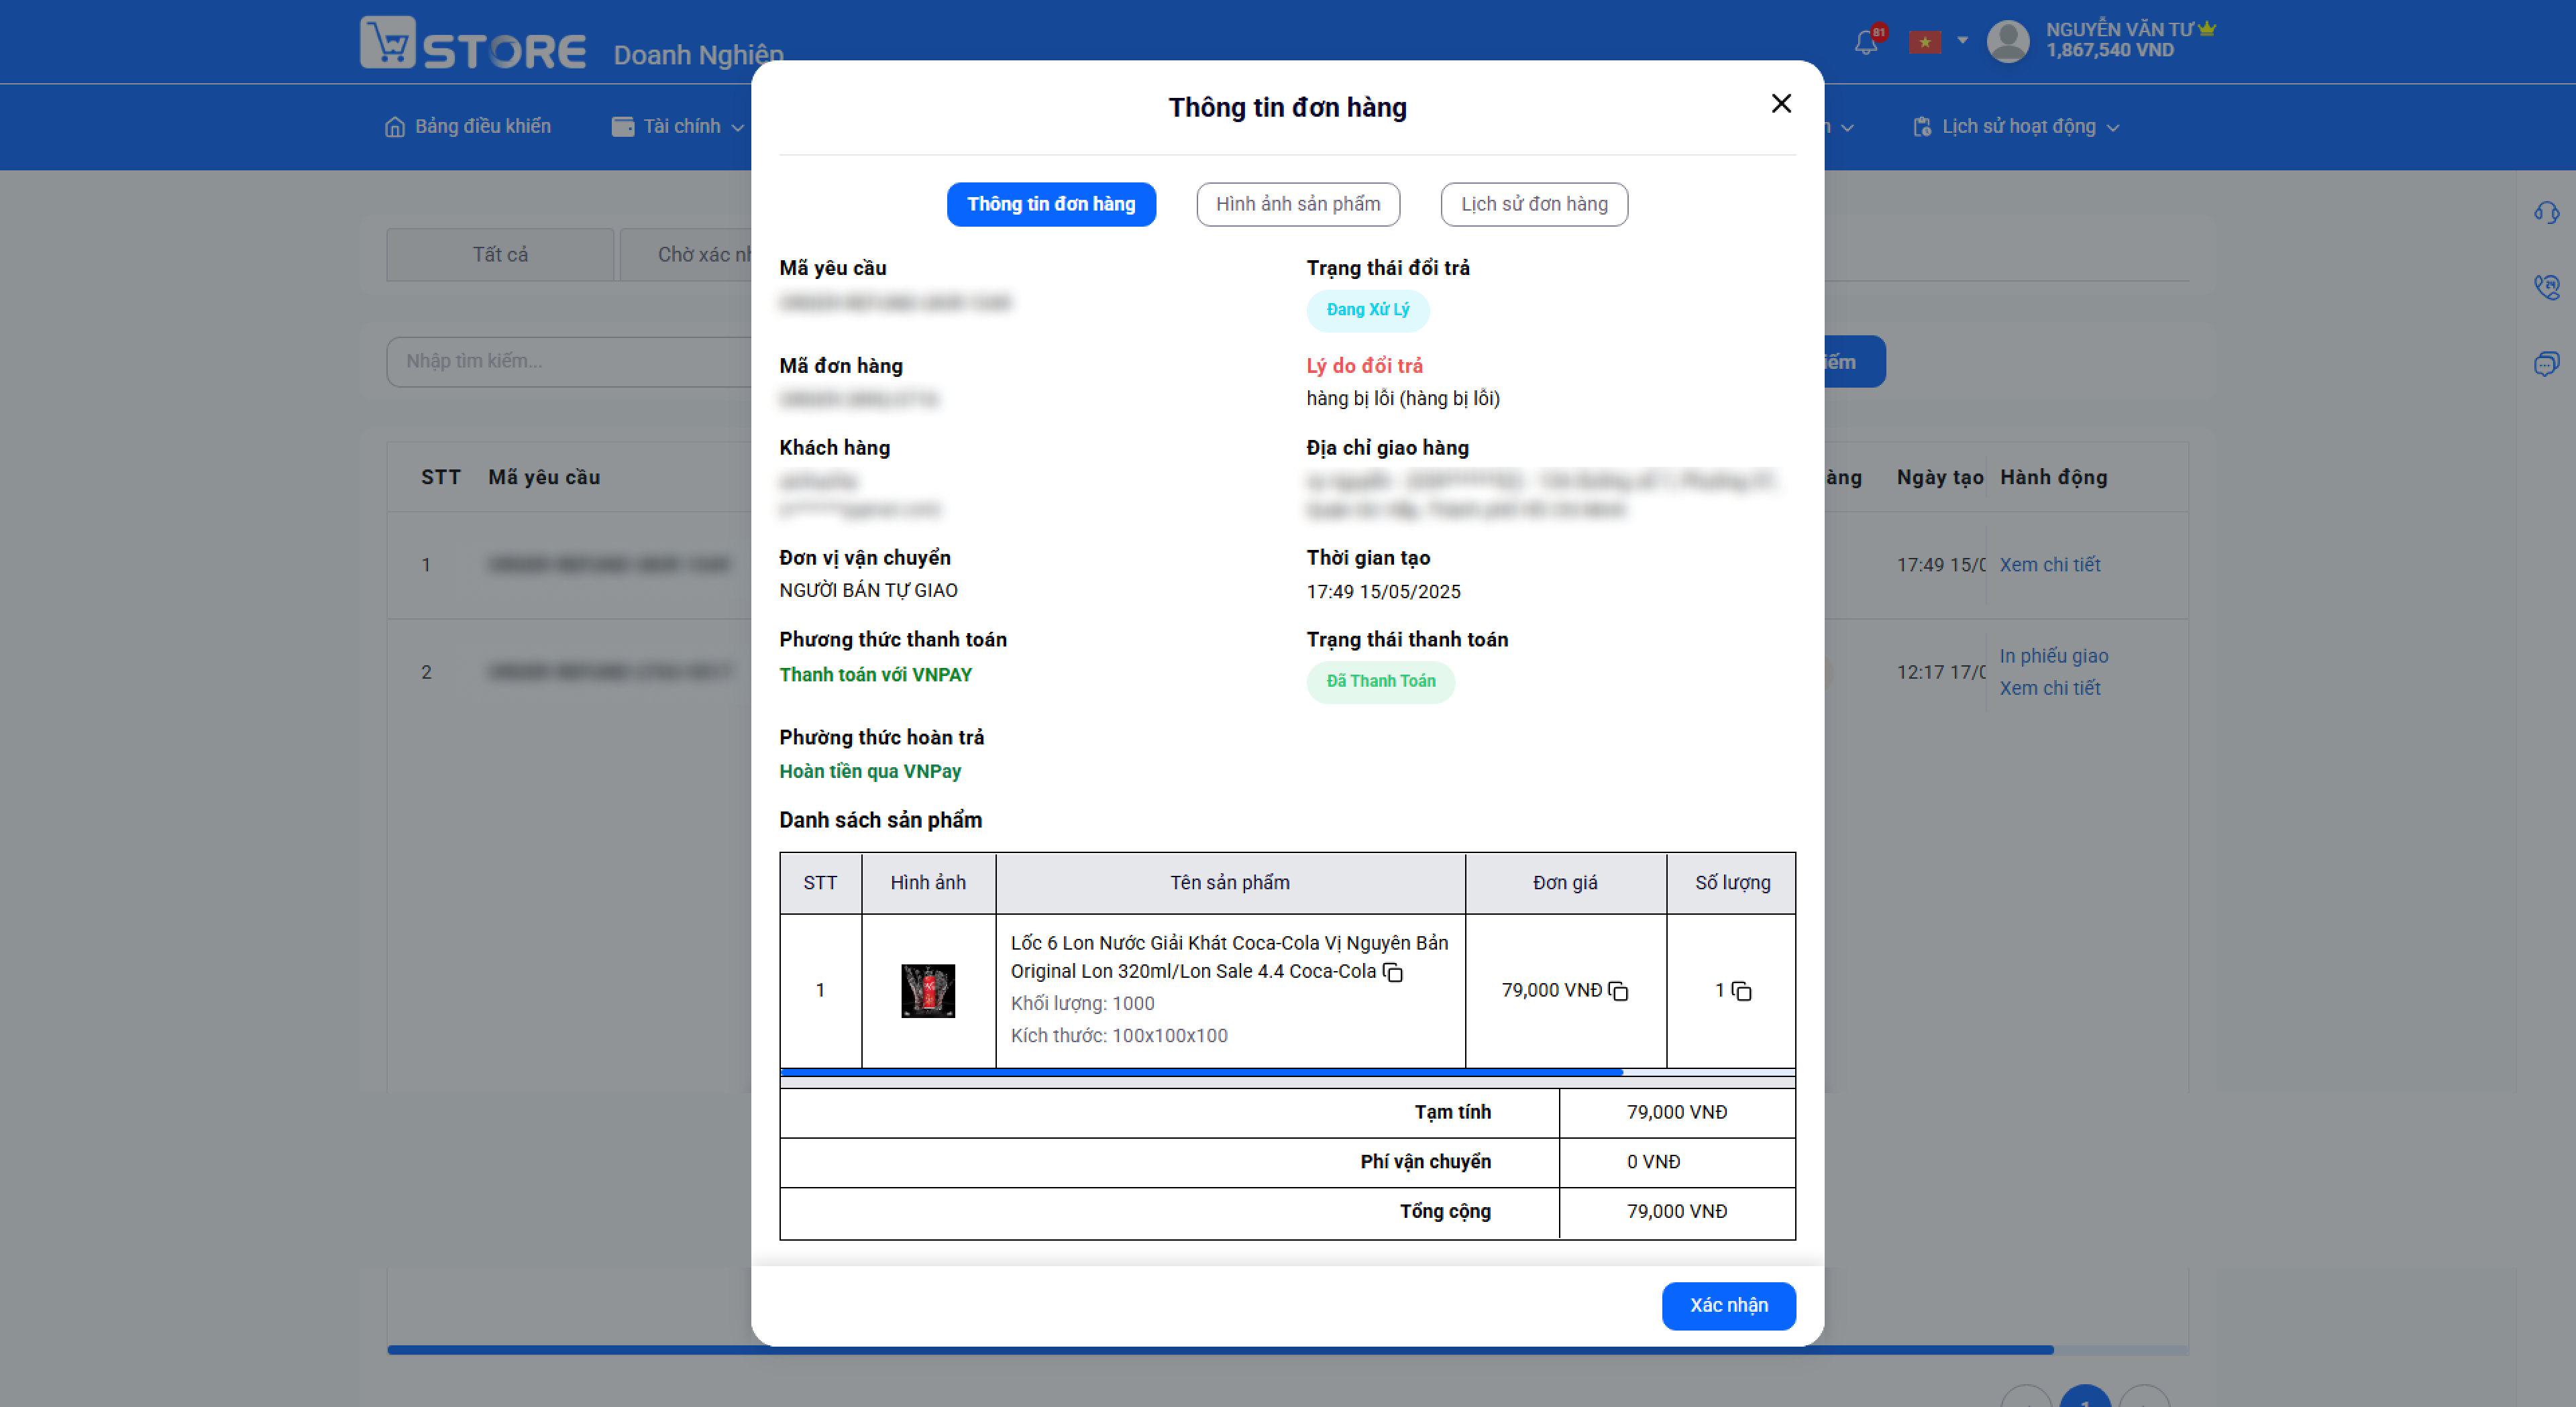Switch to Hình ảnh sản phẩm tab
The height and width of the screenshot is (1407, 2576).
coord(1298,204)
